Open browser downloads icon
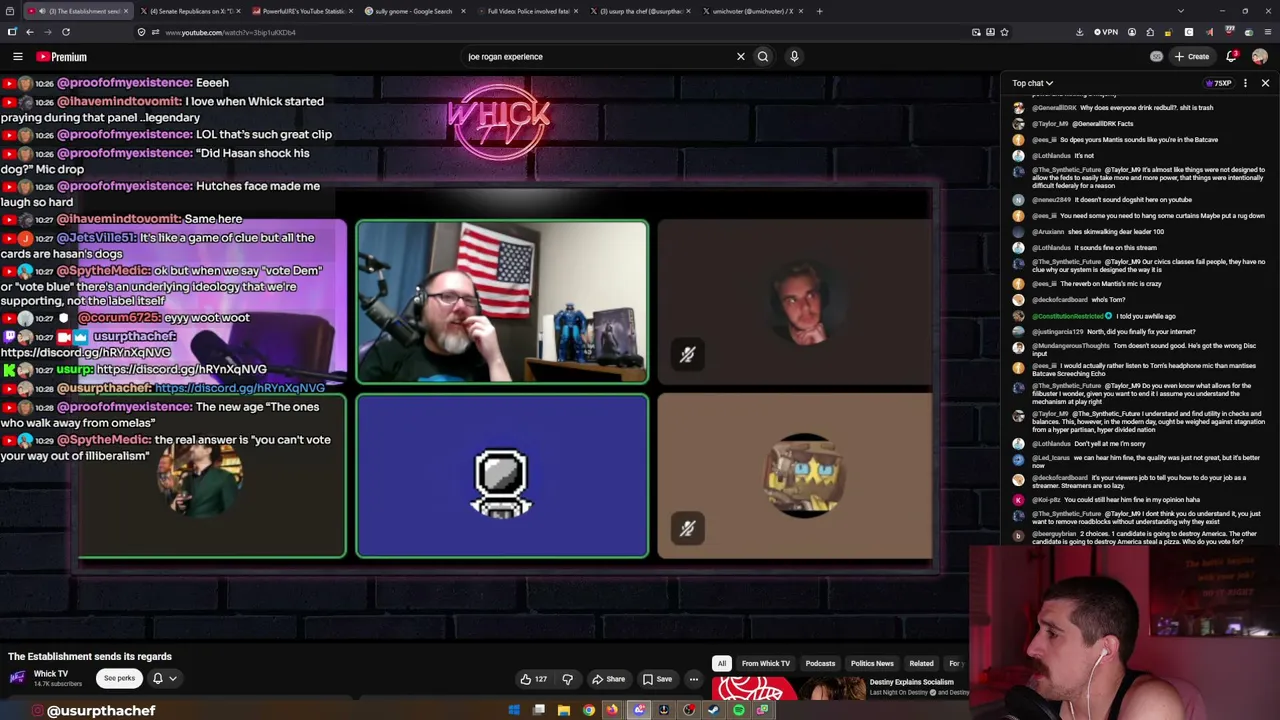1280x720 pixels. coord(1079,32)
